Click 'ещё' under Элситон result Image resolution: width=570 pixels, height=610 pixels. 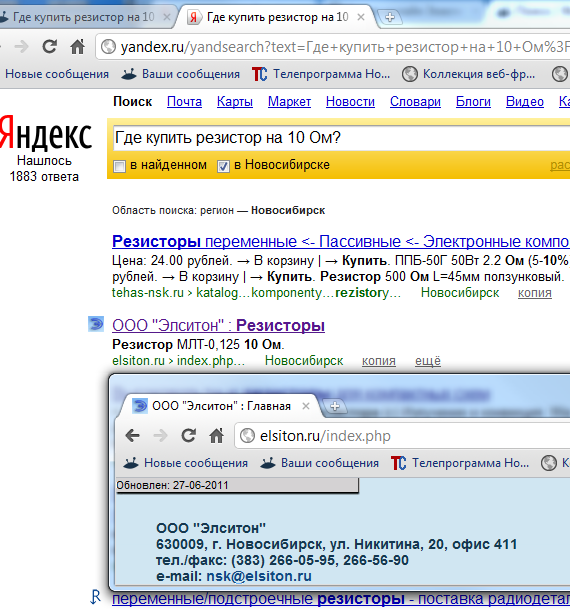point(428,361)
